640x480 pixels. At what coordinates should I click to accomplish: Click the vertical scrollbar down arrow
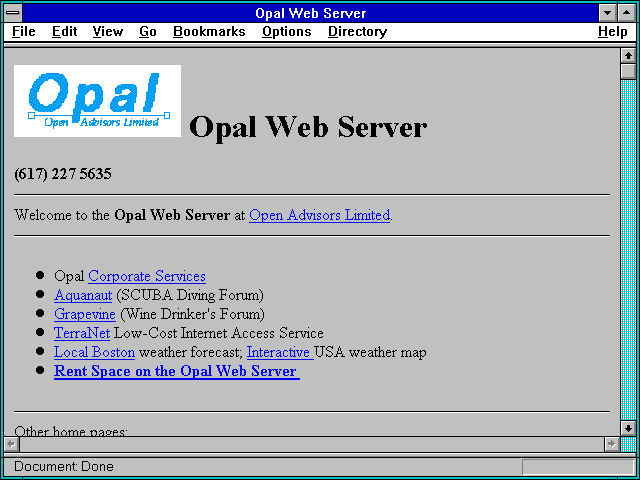tap(628, 428)
